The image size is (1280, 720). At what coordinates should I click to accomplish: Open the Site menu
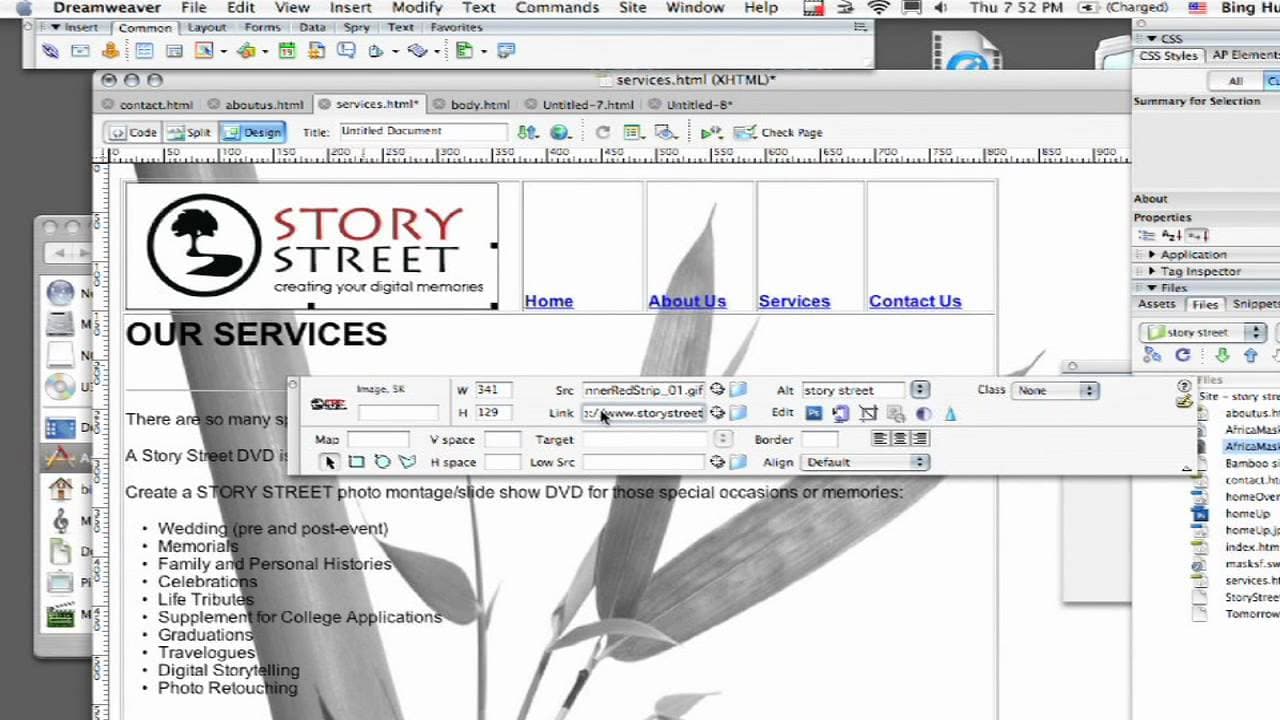[632, 8]
